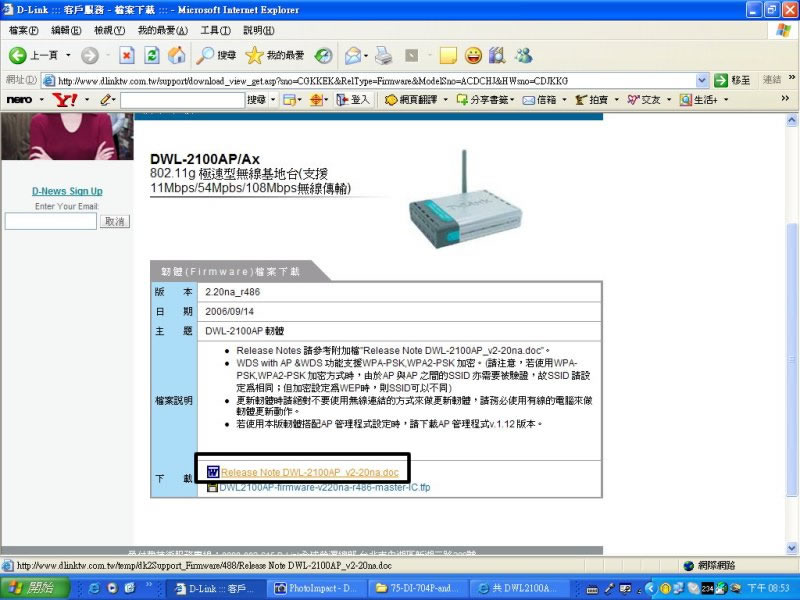Viewport: 800px width, 600px height.
Task: Click the Word document icon beside Release Note
Action: click(213, 472)
